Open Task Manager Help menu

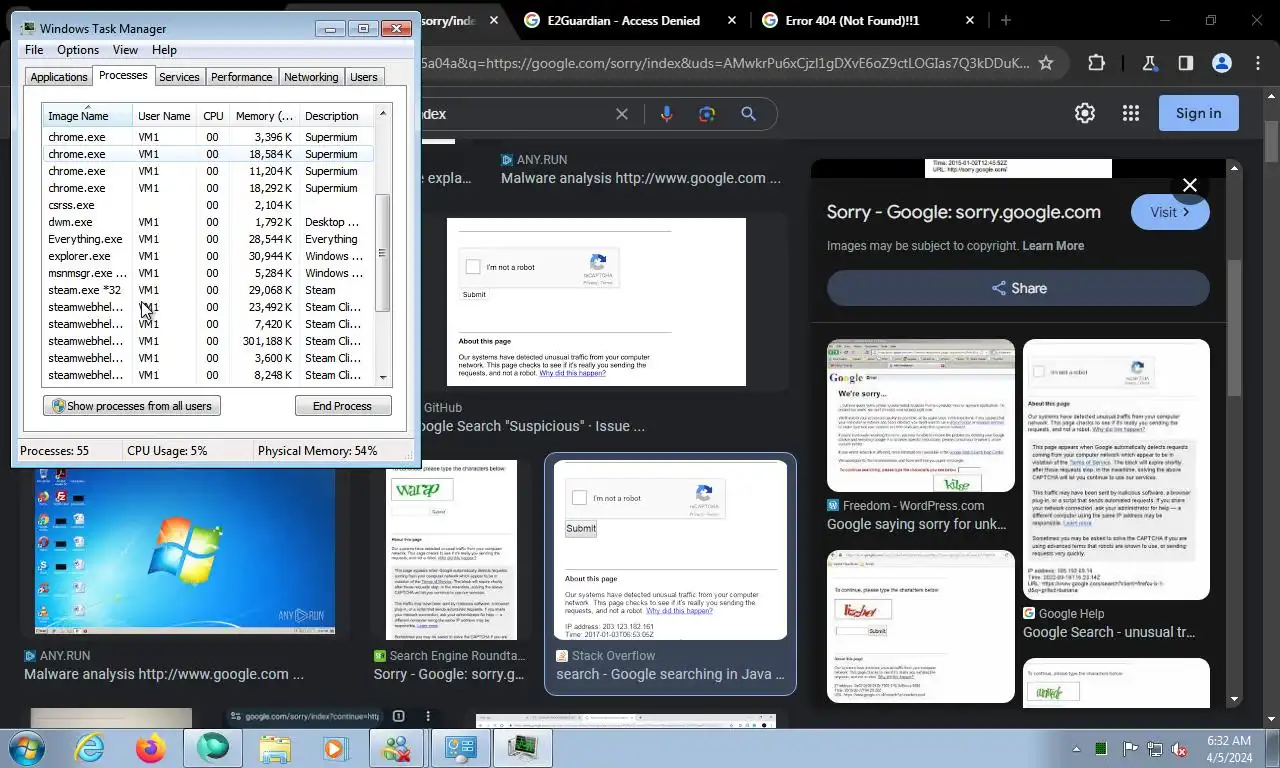pos(164,50)
